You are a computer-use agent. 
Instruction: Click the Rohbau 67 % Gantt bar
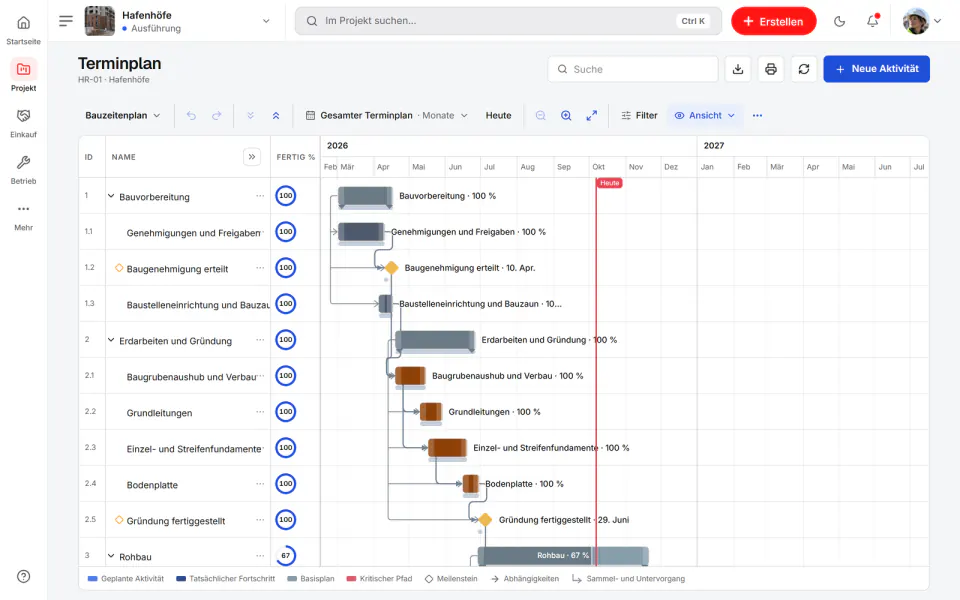tap(563, 555)
